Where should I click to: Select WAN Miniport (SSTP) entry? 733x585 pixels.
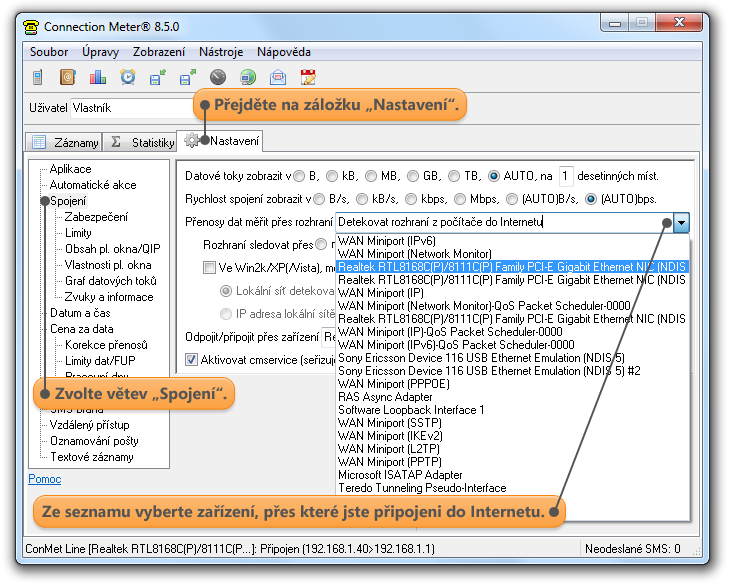pos(513,423)
